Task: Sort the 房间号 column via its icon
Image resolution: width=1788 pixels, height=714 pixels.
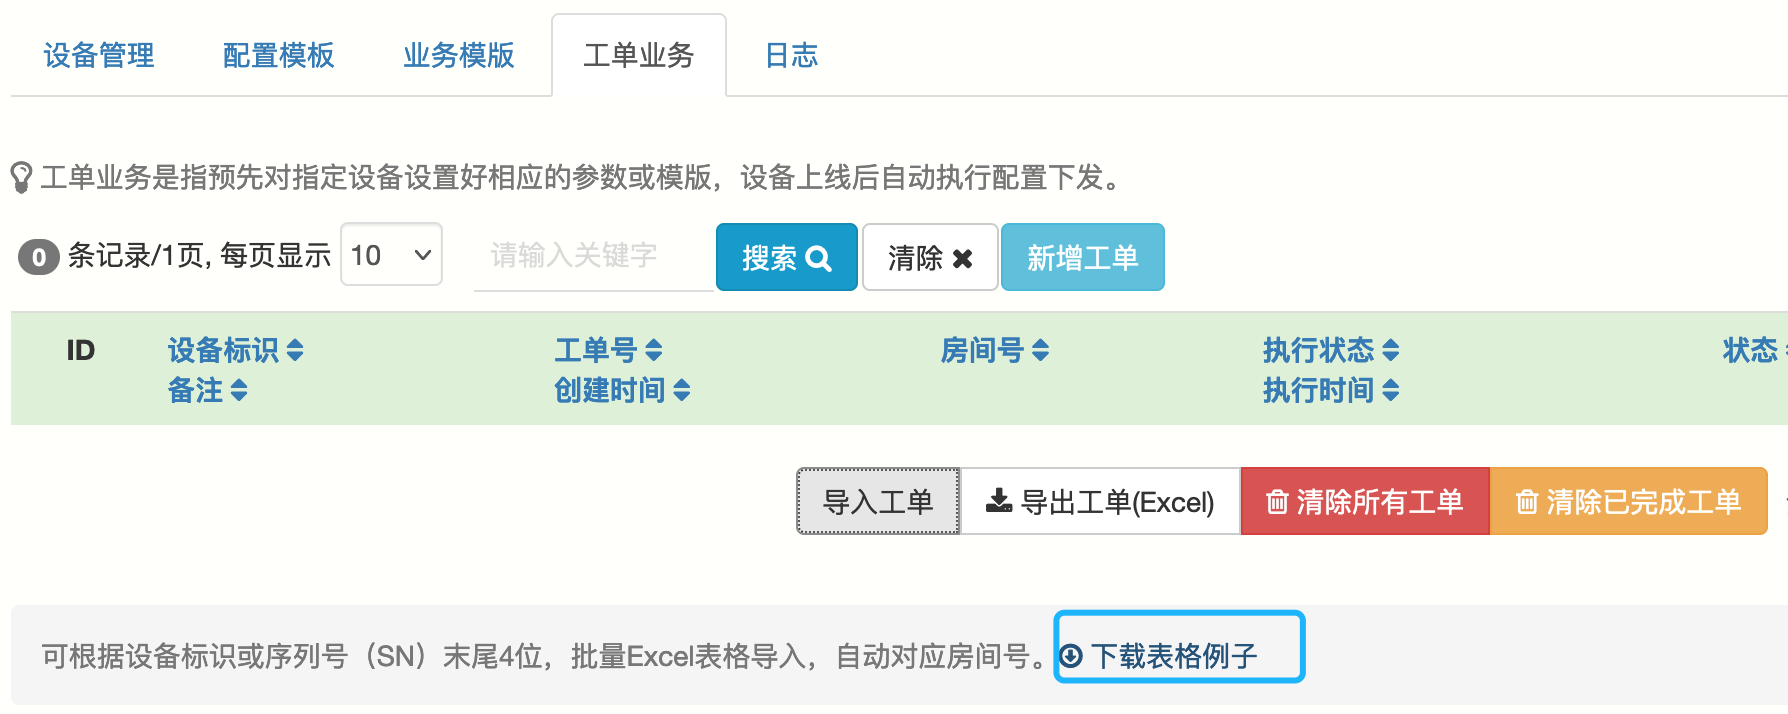Action: click(1040, 350)
